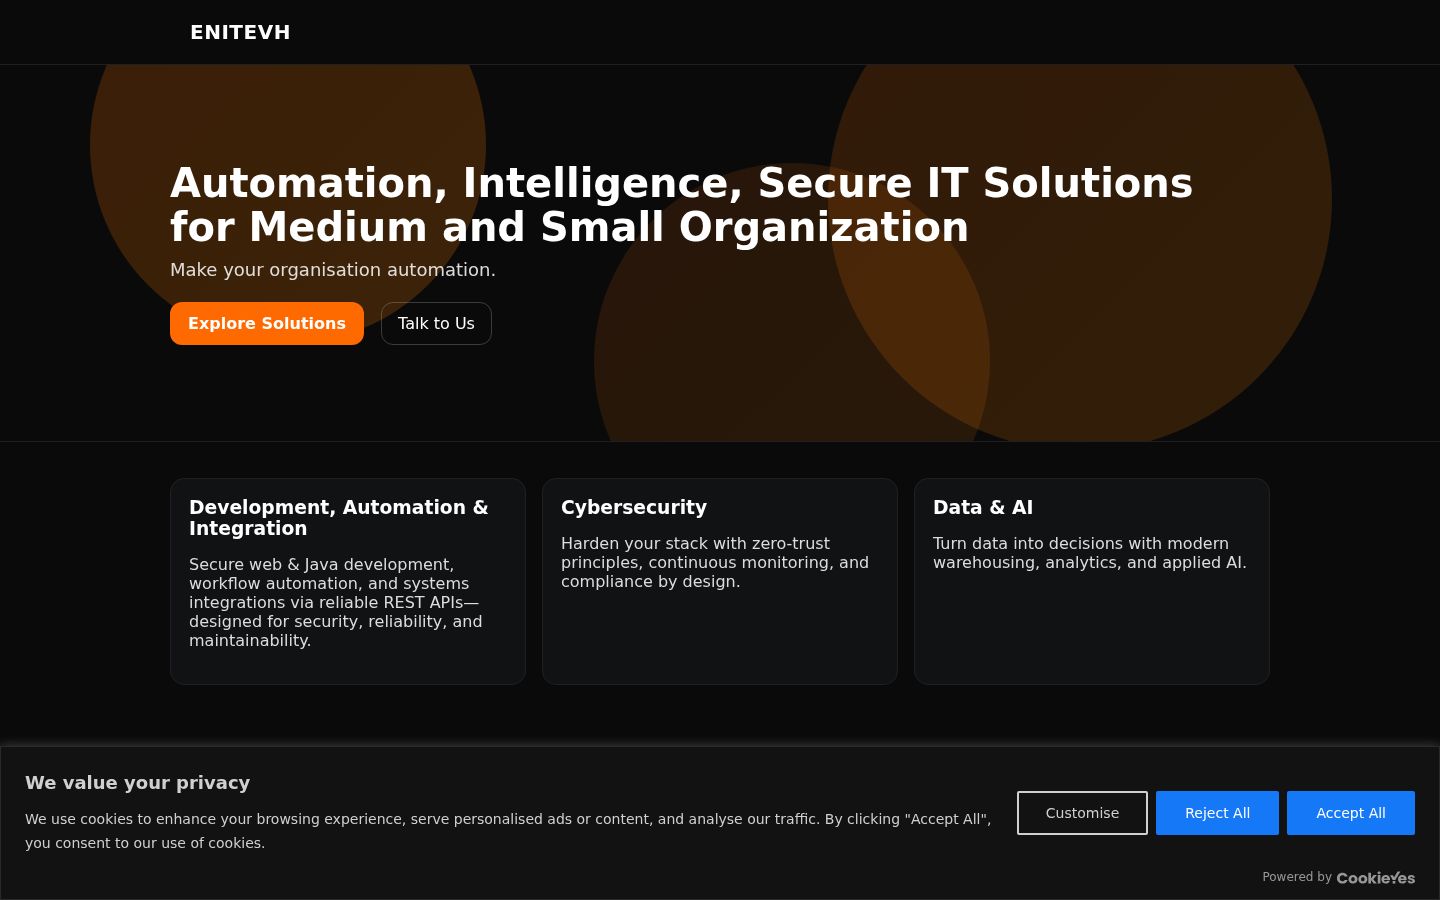The height and width of the screenshot is (900, 1440).
Task: Click the cookie consent explanation paragraph
Action: 508,831
